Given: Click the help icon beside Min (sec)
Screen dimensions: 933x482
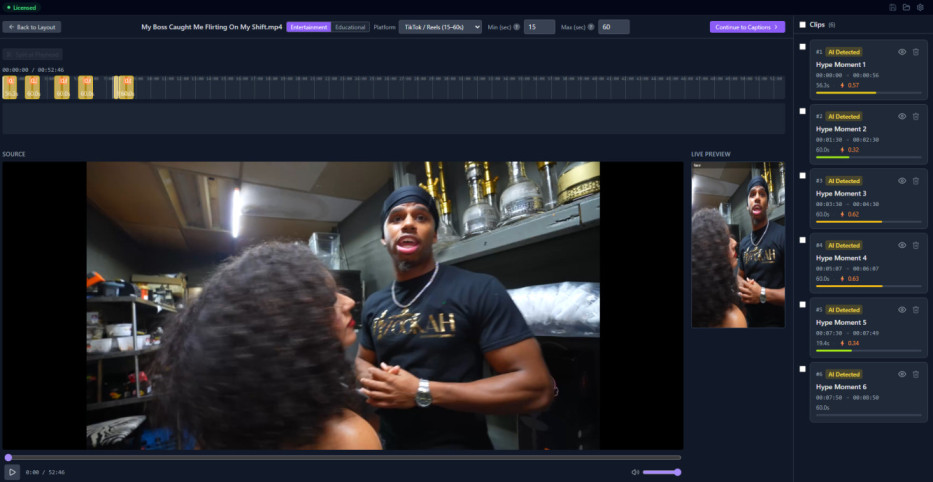Looking at the screenshot, I should point(516,27).
